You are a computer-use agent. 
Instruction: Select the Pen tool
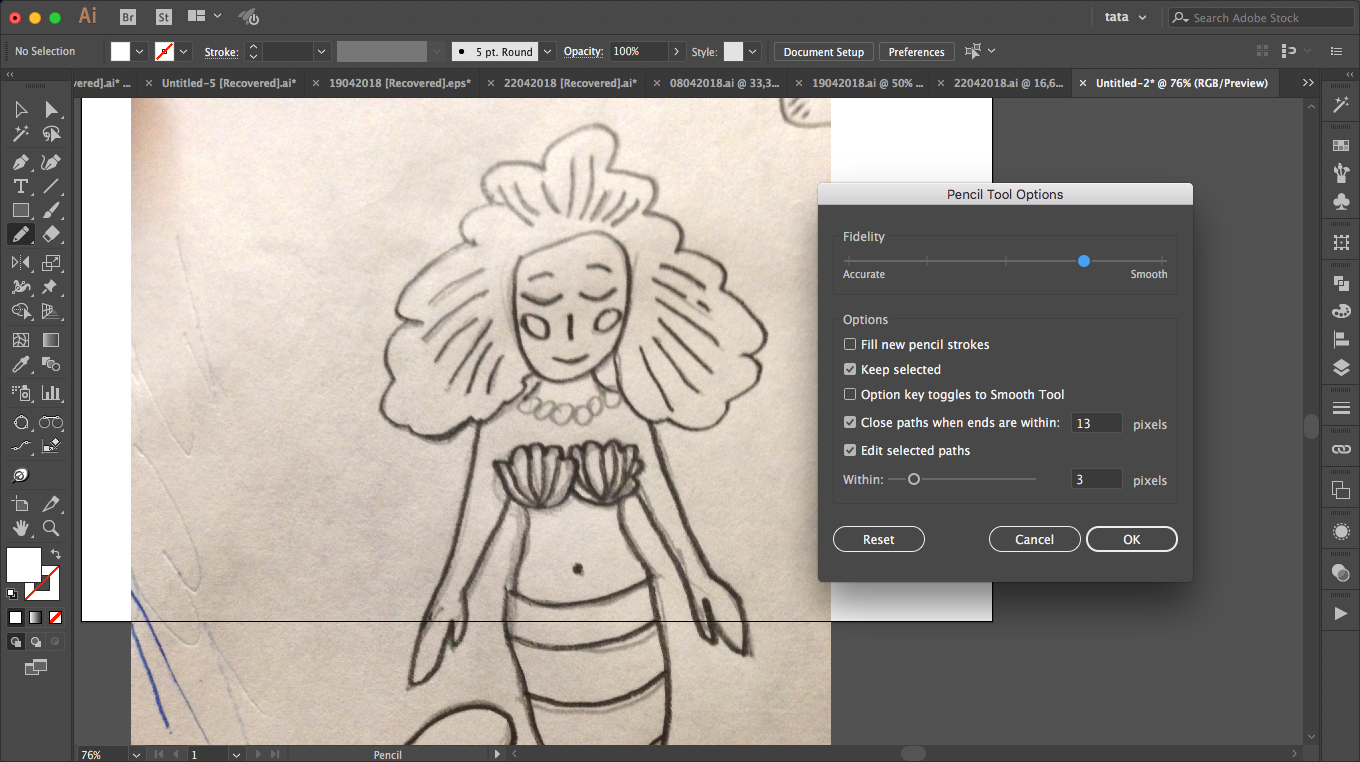click(x=20, y=162)
